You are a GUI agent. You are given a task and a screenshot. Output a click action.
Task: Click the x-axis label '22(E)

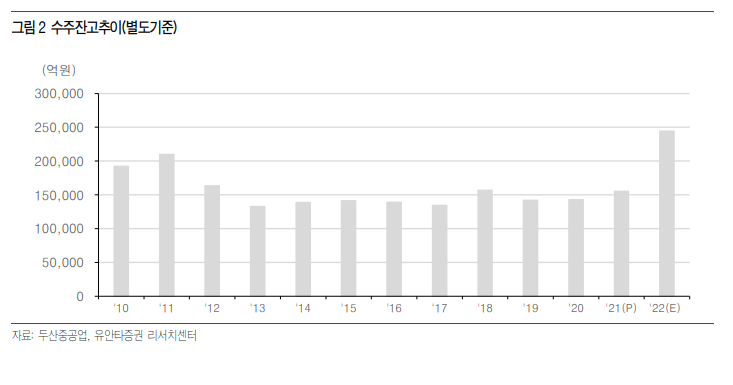665,308
